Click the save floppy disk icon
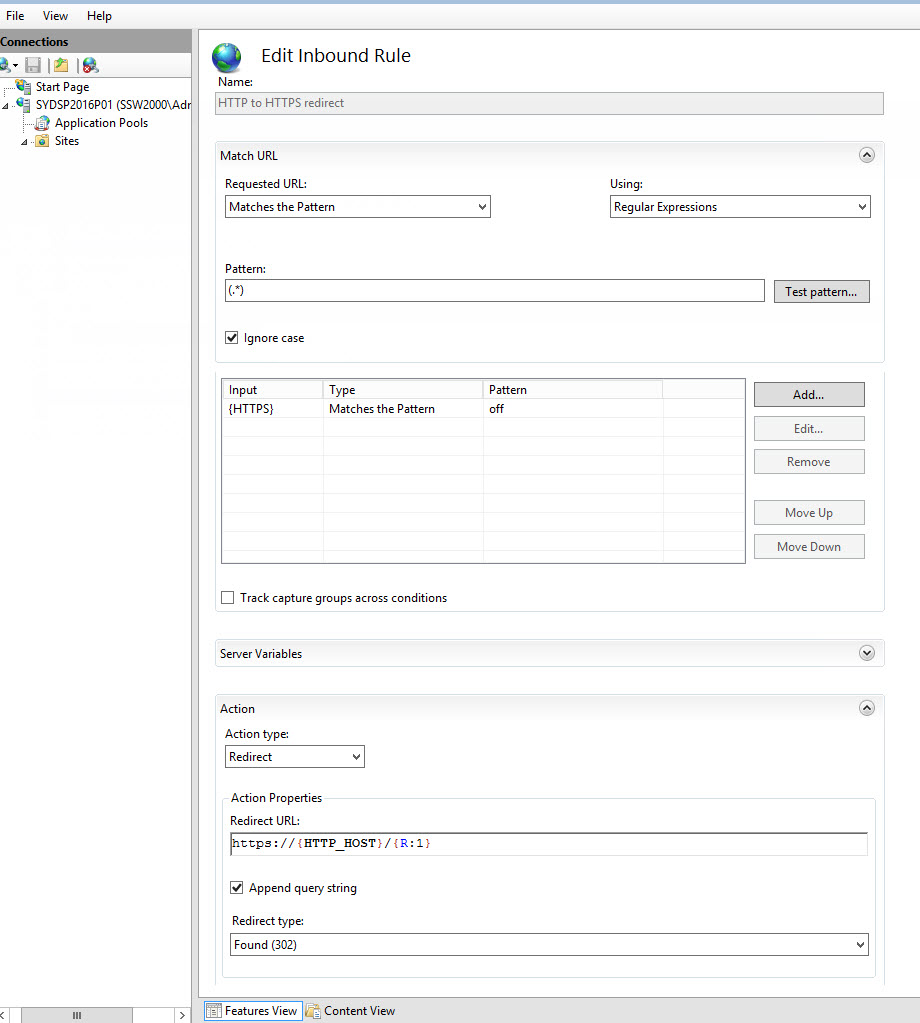This screenshot has height=1023, width=920. coord(33,65)
